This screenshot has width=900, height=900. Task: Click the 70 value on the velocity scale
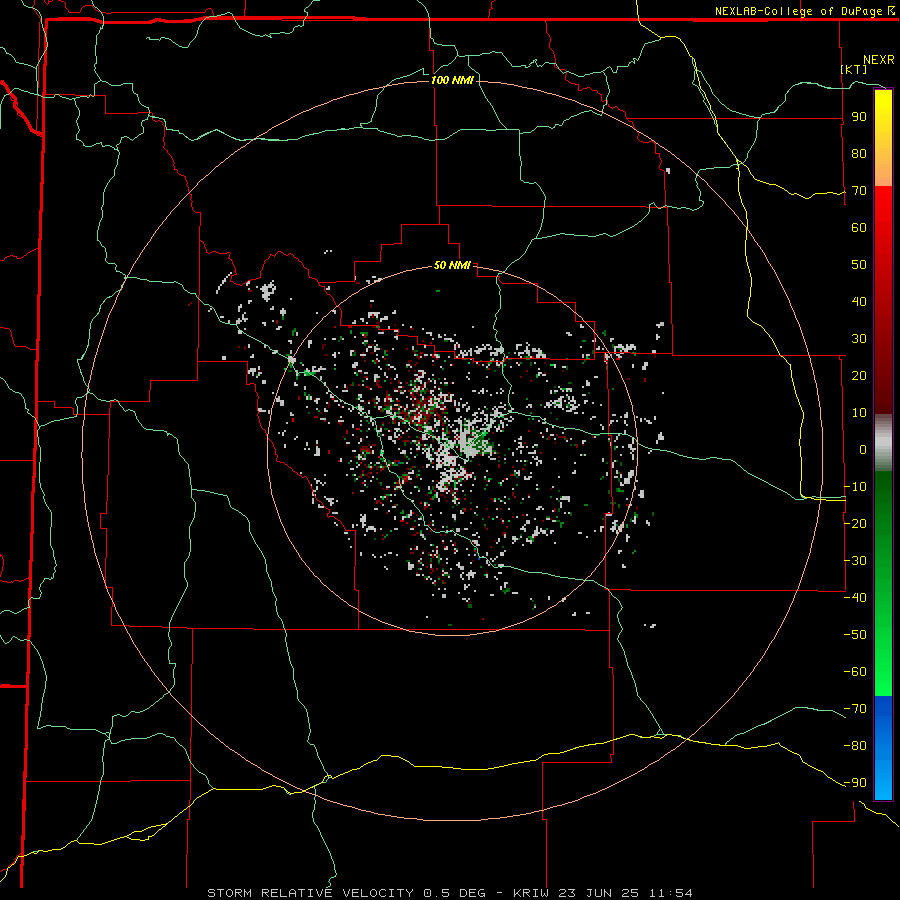click(859, 191)
